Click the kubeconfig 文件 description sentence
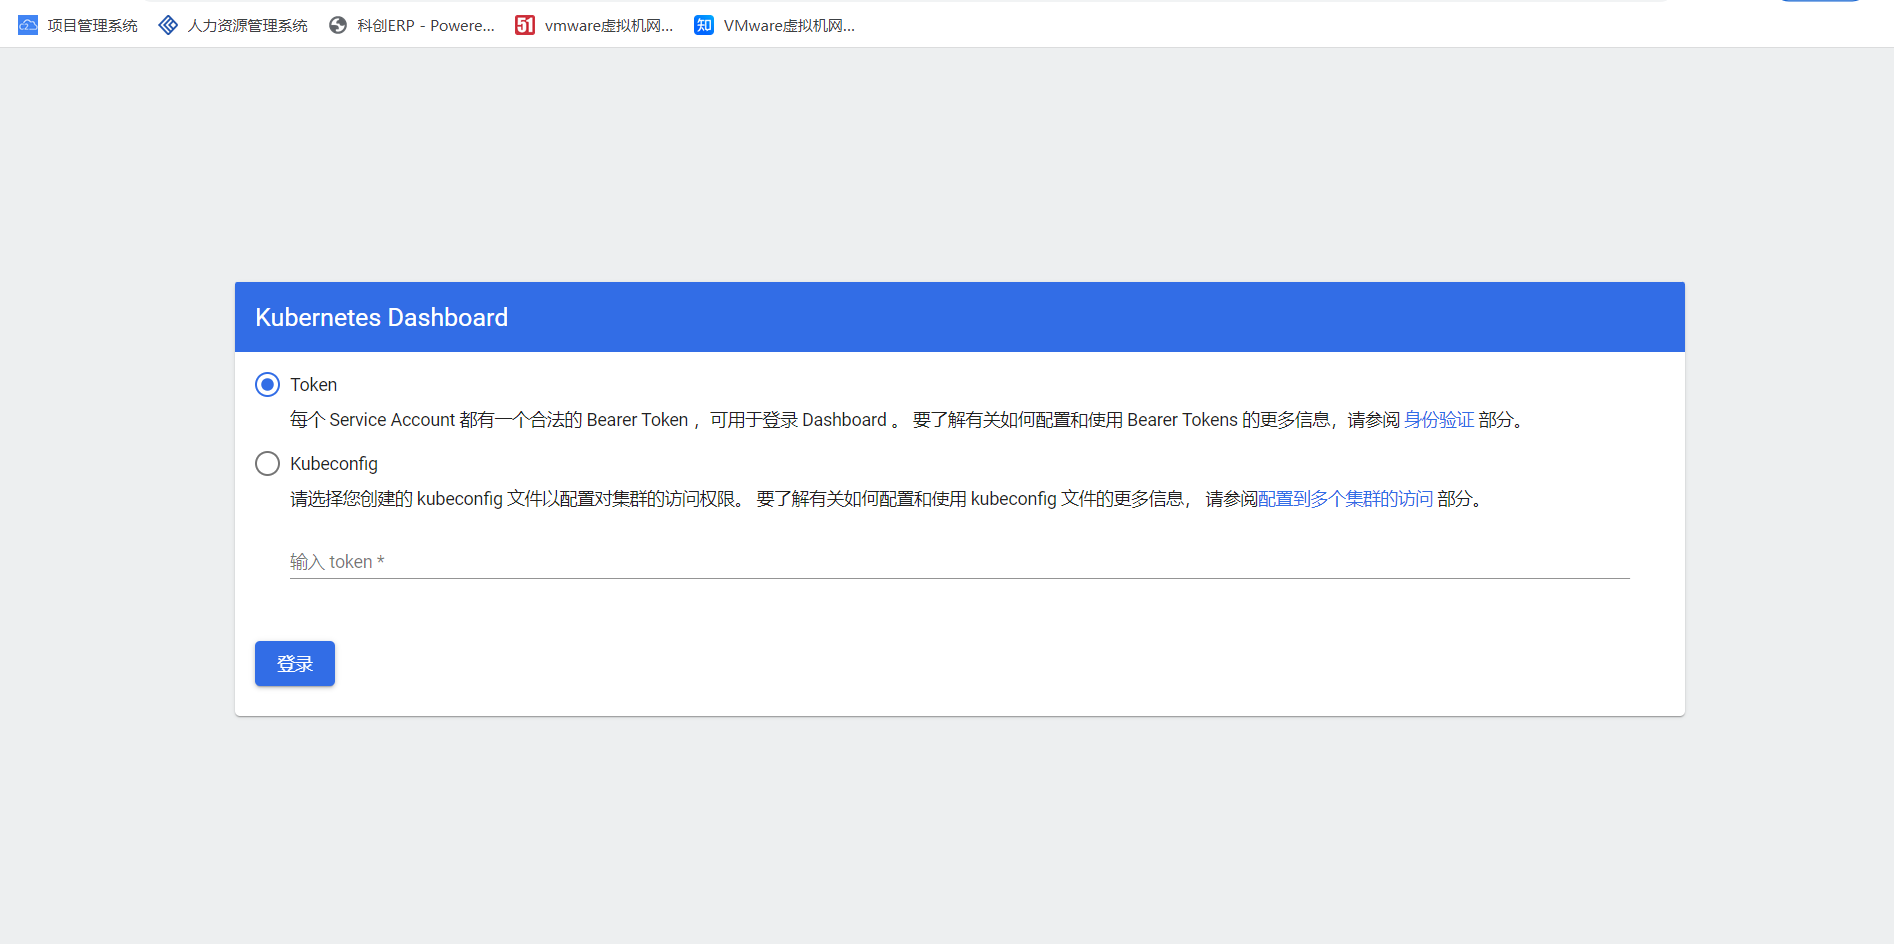This screenshot has height=944, width=1894. pos(888,499)
